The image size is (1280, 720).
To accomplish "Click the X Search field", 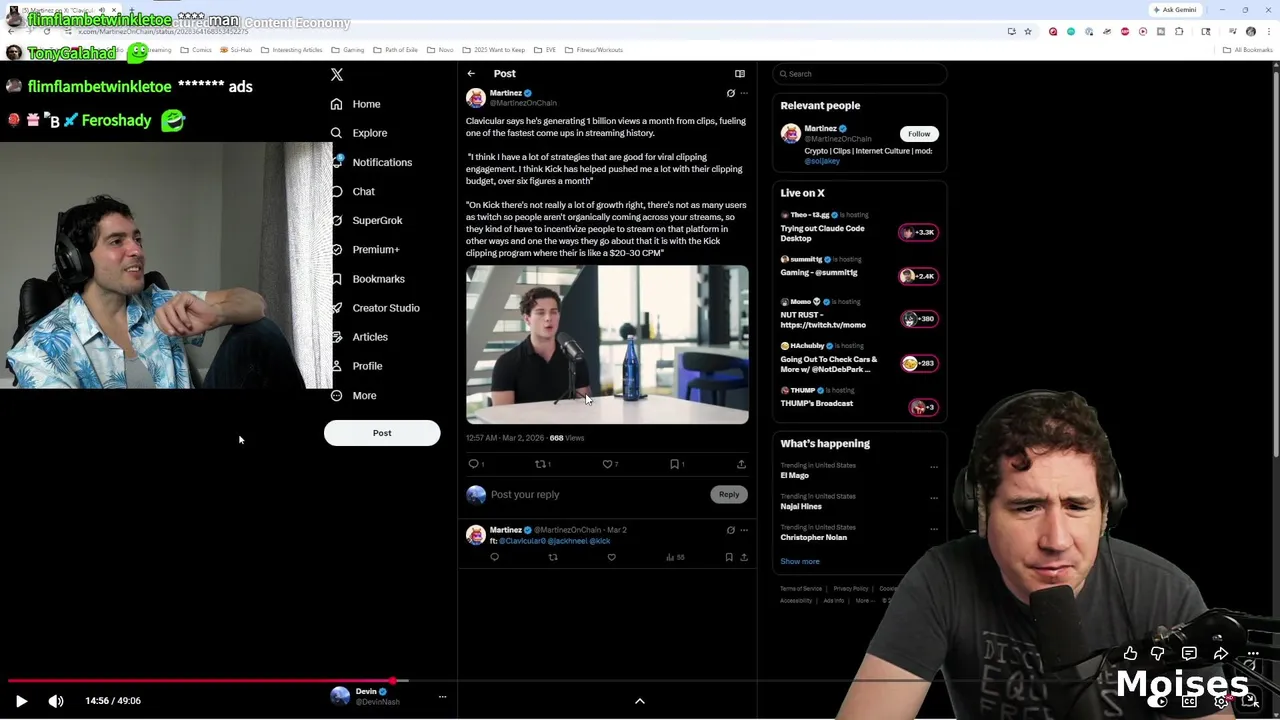I will [x=859, y=74].
